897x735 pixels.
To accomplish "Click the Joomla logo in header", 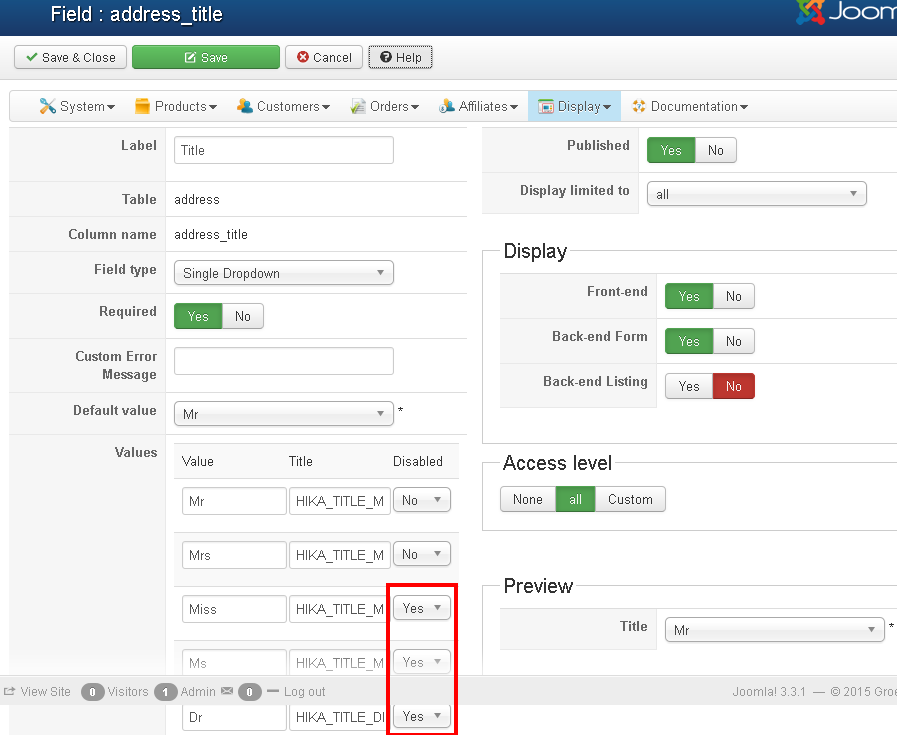I will tap(846, 11).
